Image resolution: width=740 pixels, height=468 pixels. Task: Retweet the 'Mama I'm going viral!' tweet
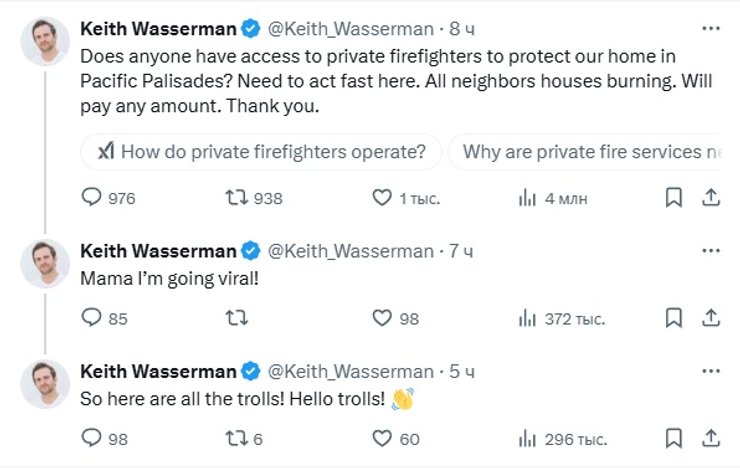[237, 318]
